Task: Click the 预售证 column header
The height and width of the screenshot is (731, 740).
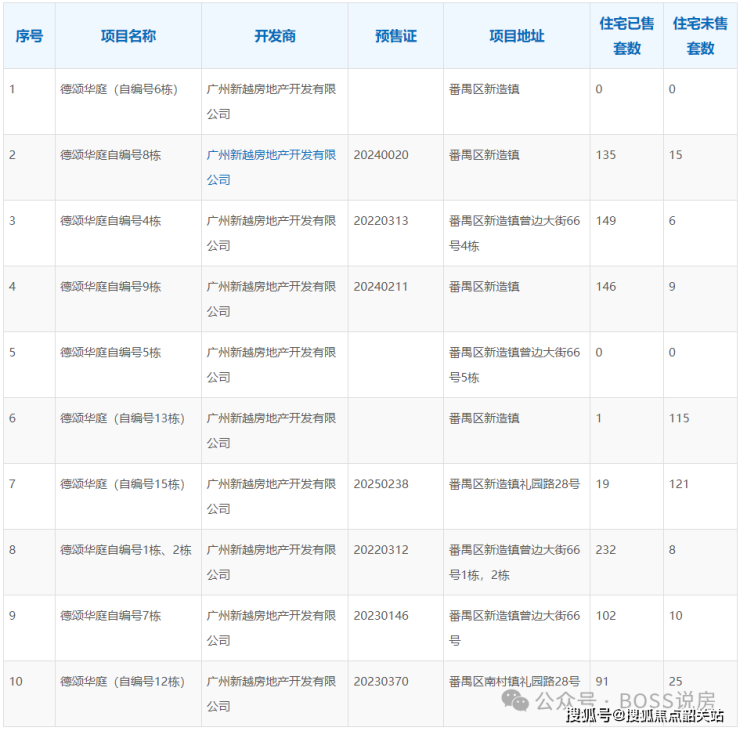Action: (396, 36)
